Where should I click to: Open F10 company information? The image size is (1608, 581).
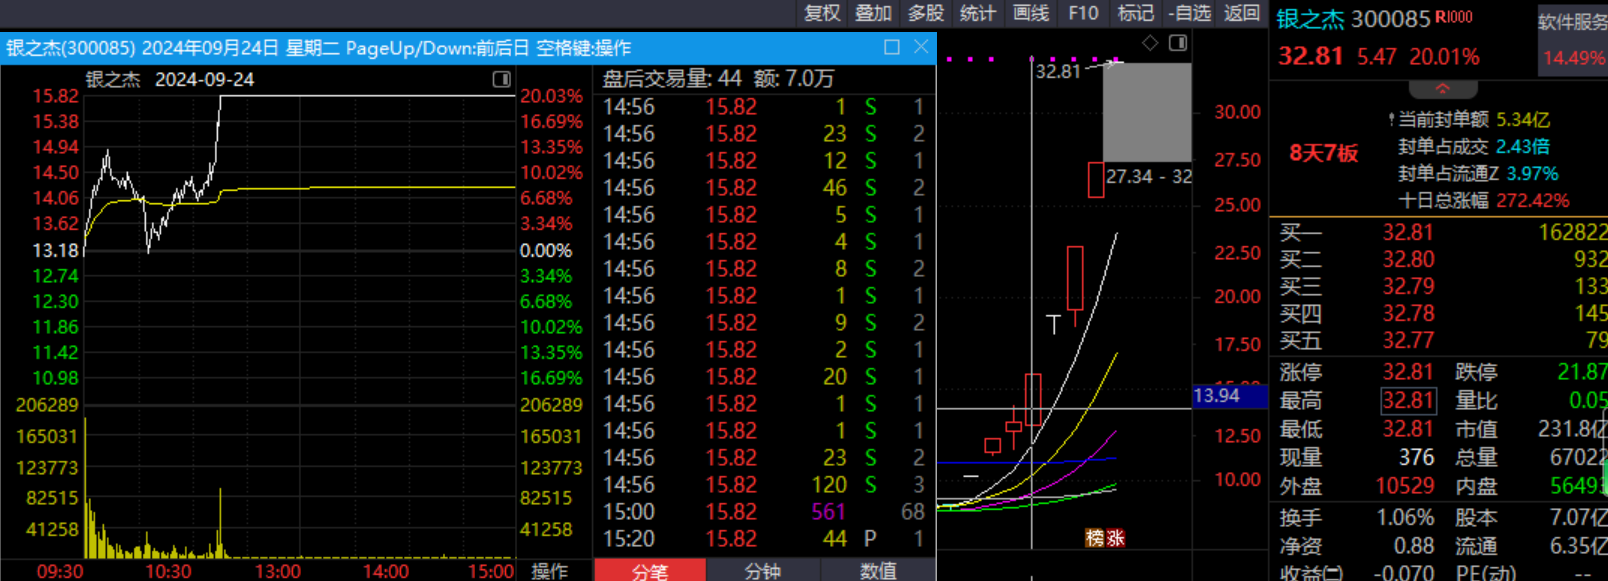click(1083, 13)
